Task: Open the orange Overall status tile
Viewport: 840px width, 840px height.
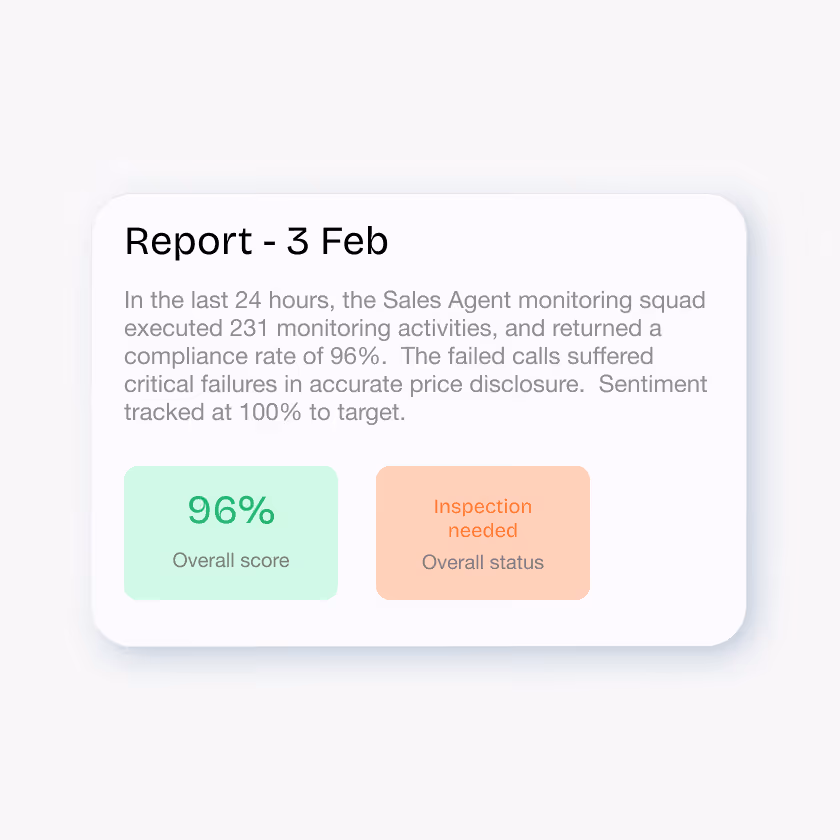Action: point(483,532)
